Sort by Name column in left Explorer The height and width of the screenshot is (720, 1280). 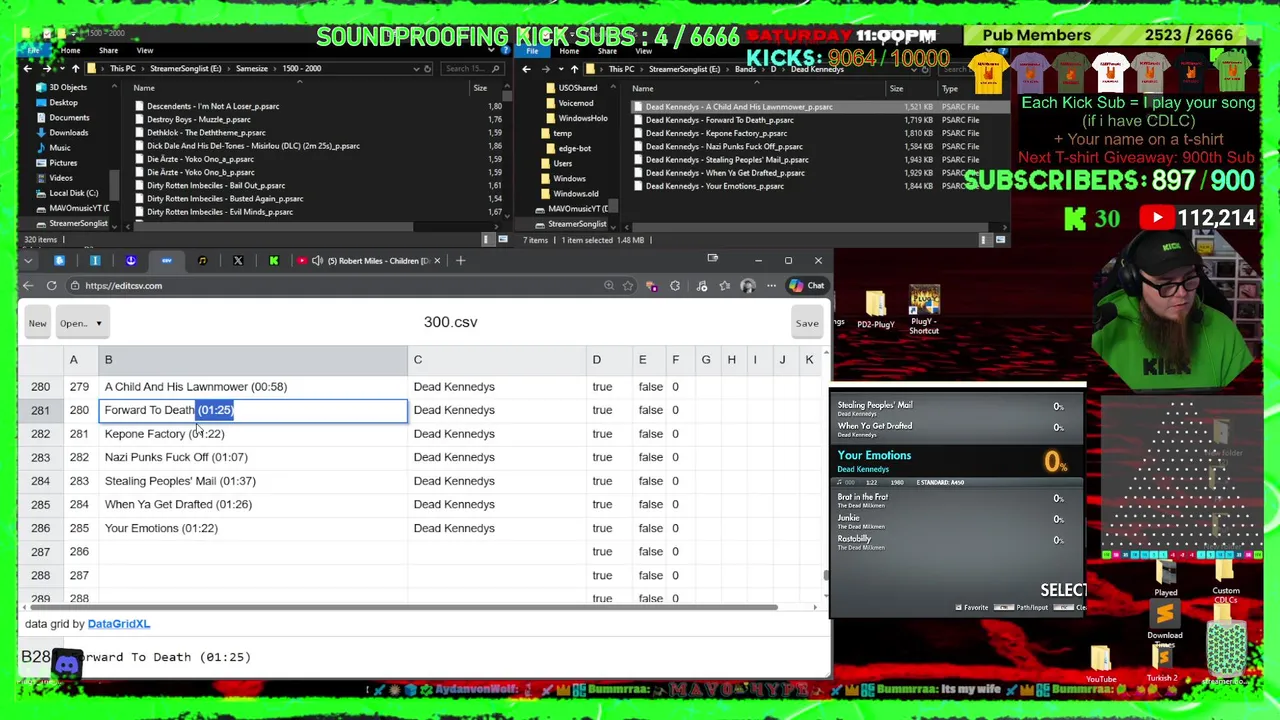click(144, 88)
